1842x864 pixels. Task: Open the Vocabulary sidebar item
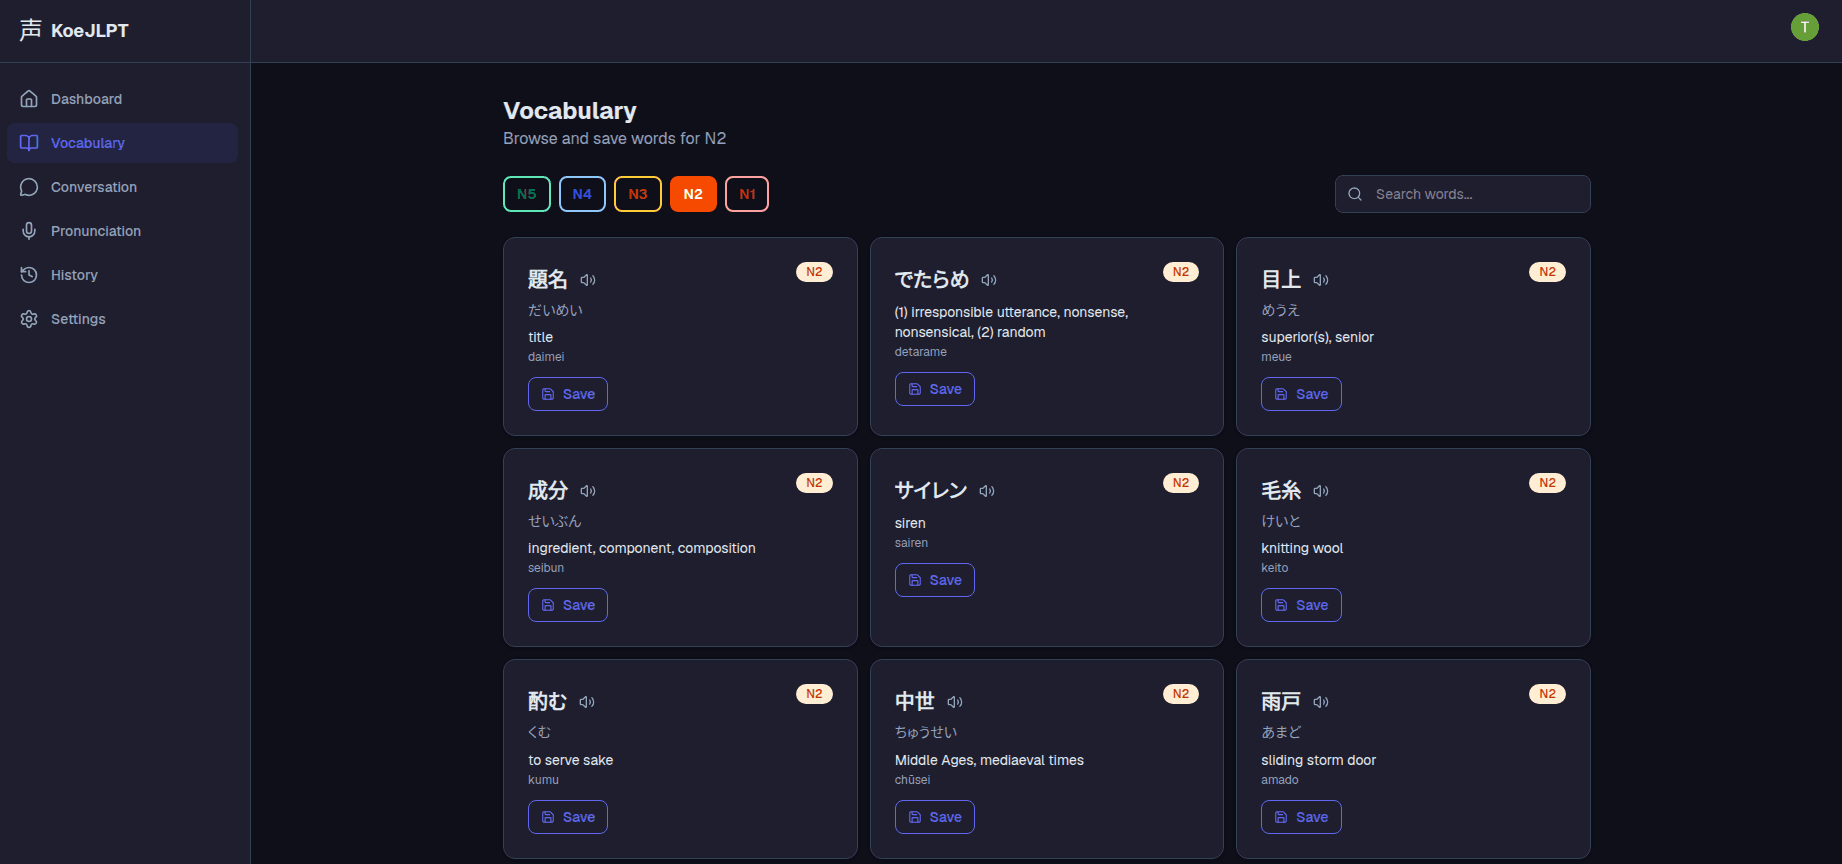tap(122, 143)
